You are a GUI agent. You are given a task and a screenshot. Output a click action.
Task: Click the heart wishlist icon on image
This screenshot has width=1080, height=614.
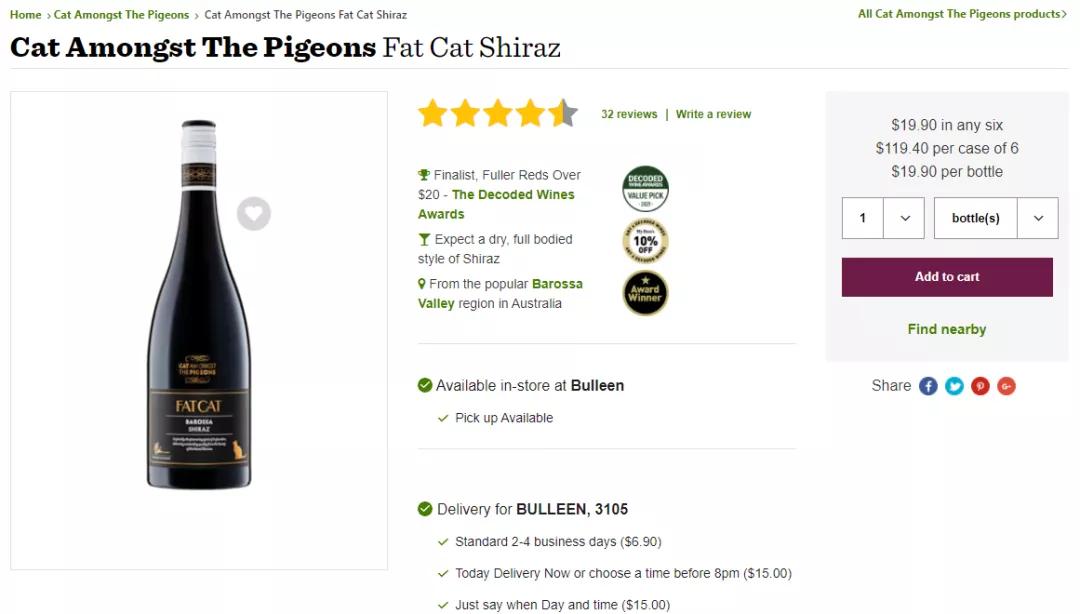254,213
